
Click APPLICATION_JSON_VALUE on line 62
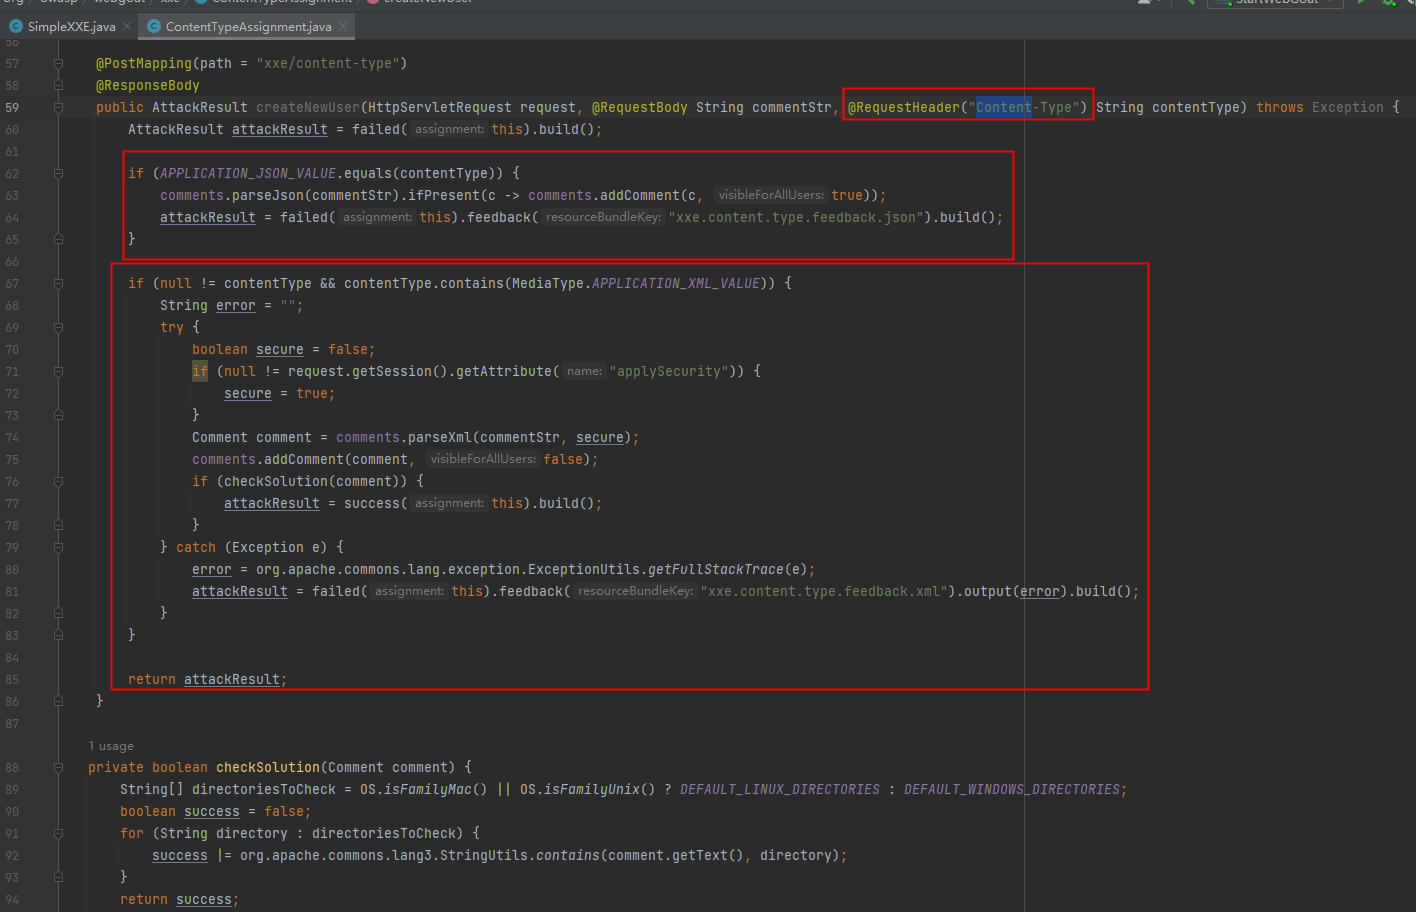point(248,173)
